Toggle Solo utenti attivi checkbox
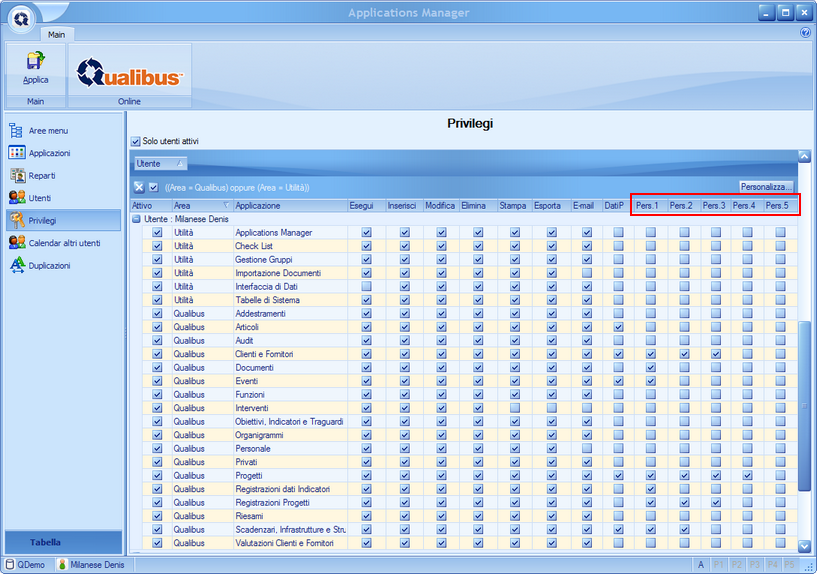The image size is (817, 574). (136, 142)
